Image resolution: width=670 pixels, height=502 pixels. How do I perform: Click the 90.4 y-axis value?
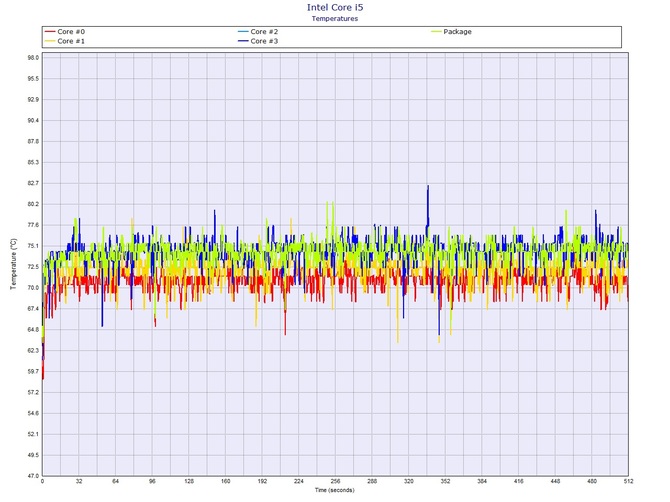click(33, 120)
